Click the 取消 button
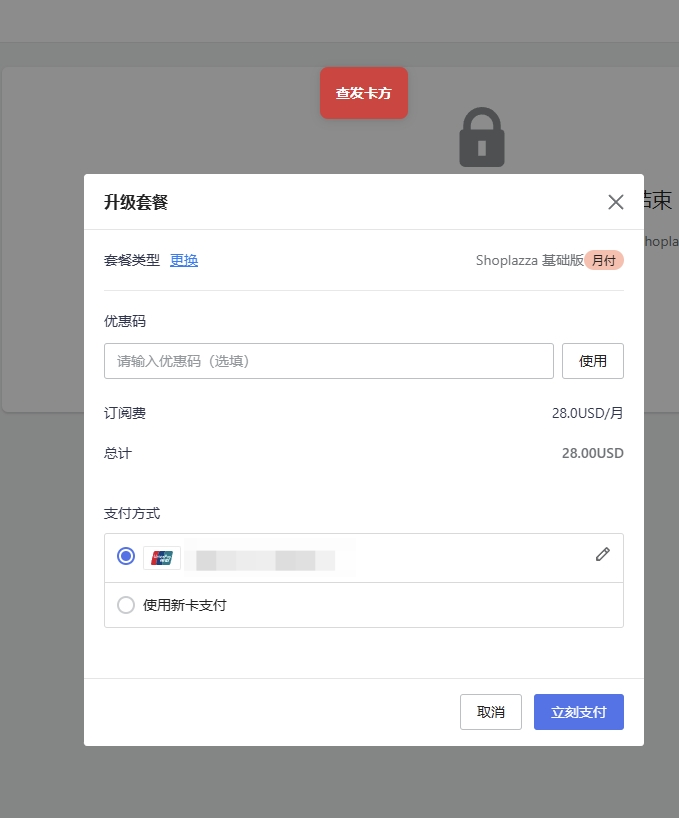Screen dimensions: 679x818 [490, 712]
